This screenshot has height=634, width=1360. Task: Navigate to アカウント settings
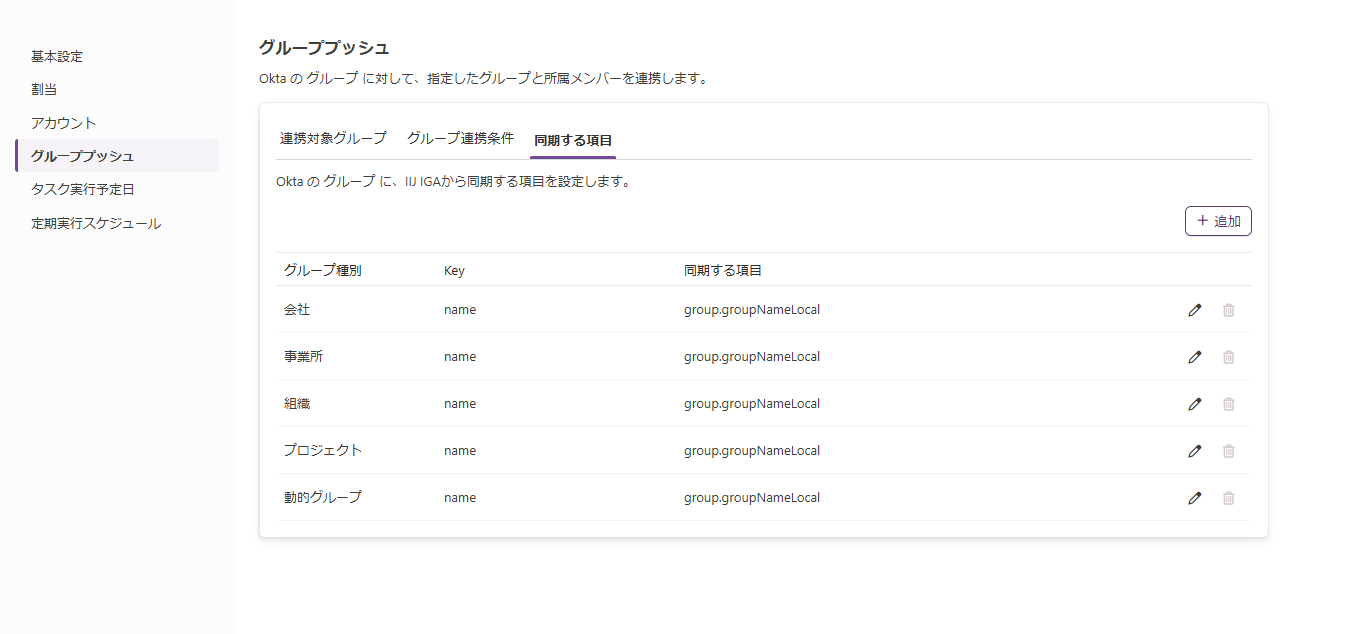tap(64, 123)
